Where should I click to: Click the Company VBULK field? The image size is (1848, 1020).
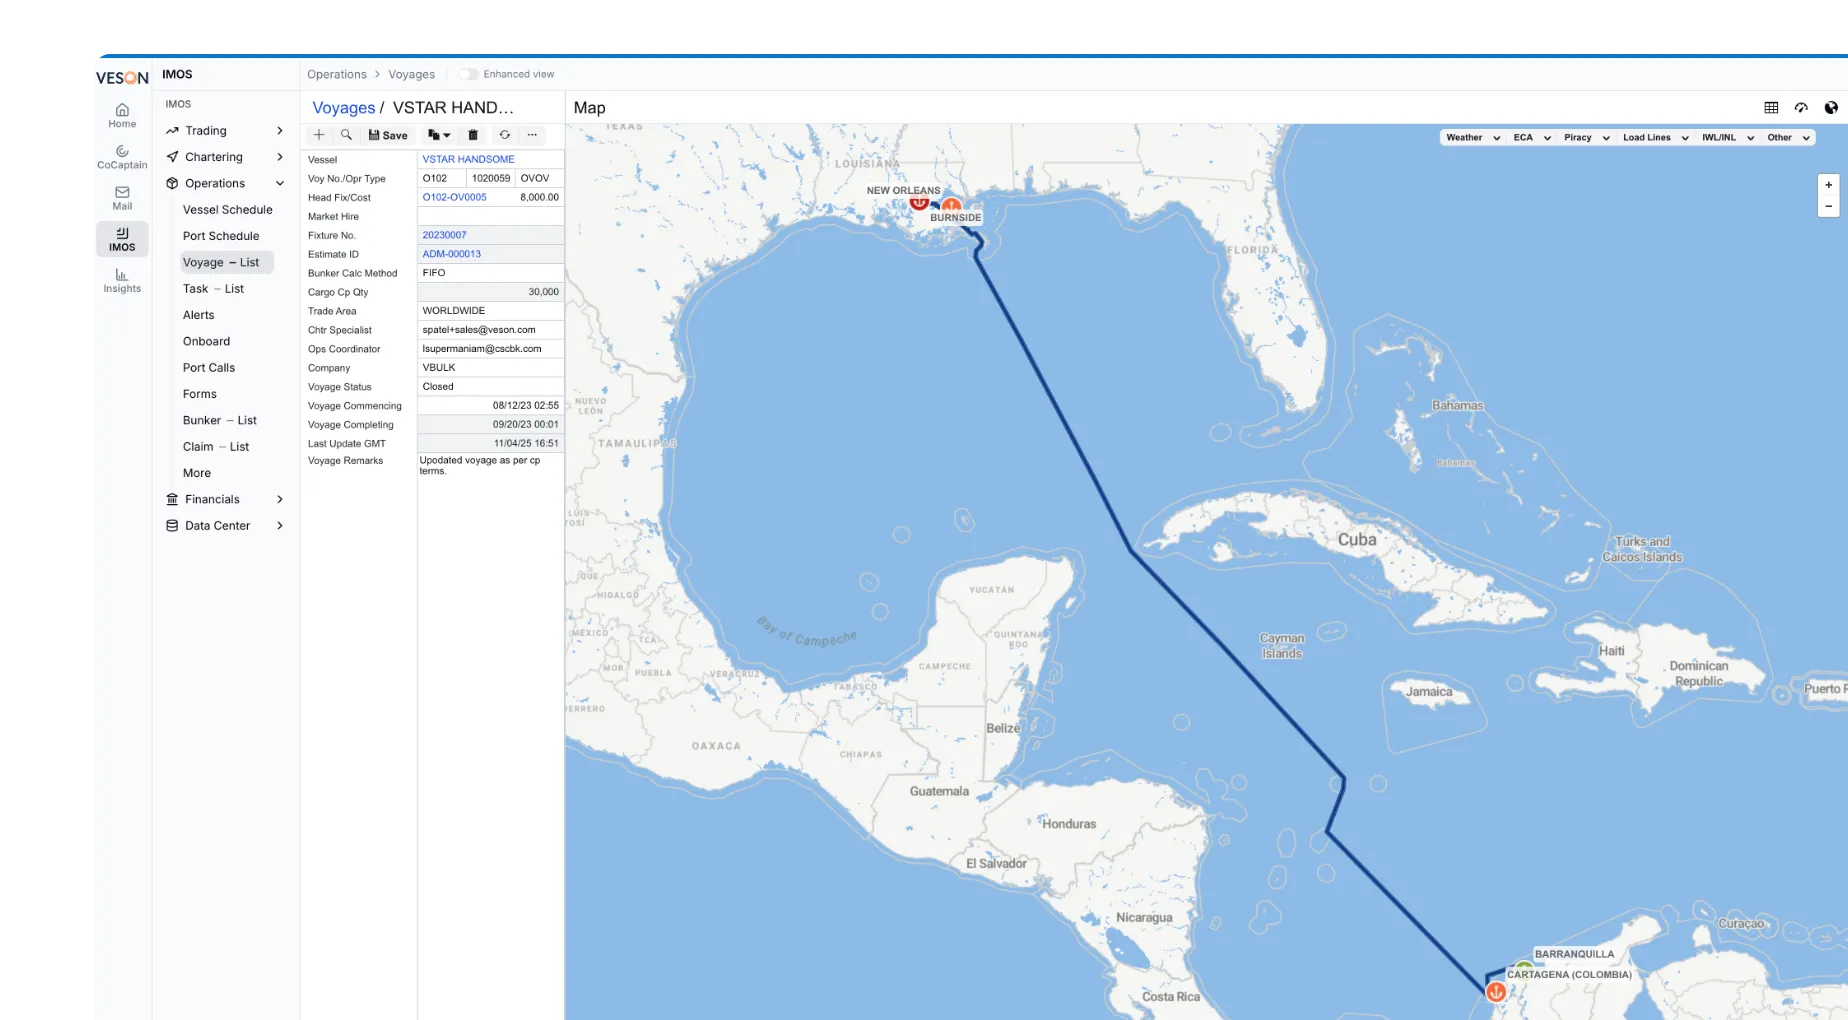(490, 368)
